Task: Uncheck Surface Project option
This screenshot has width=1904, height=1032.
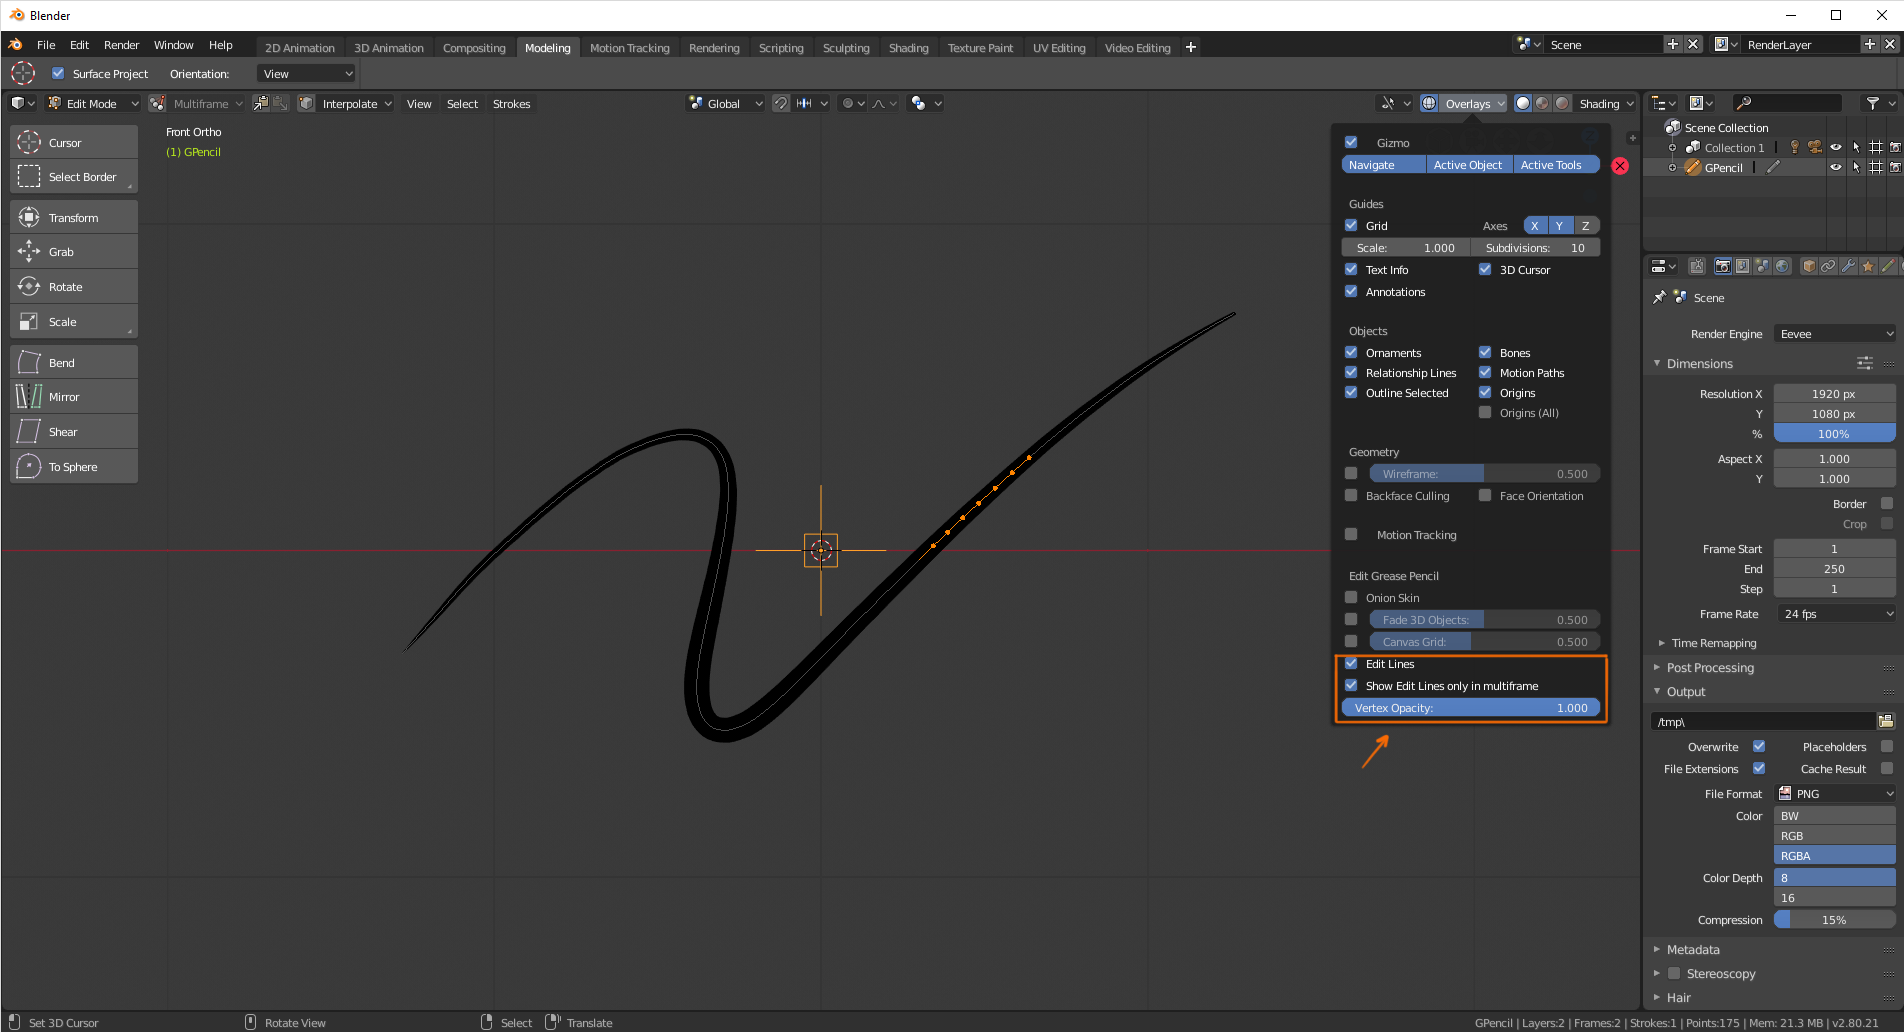Action: pyautogui.click(x=58, y=73)
